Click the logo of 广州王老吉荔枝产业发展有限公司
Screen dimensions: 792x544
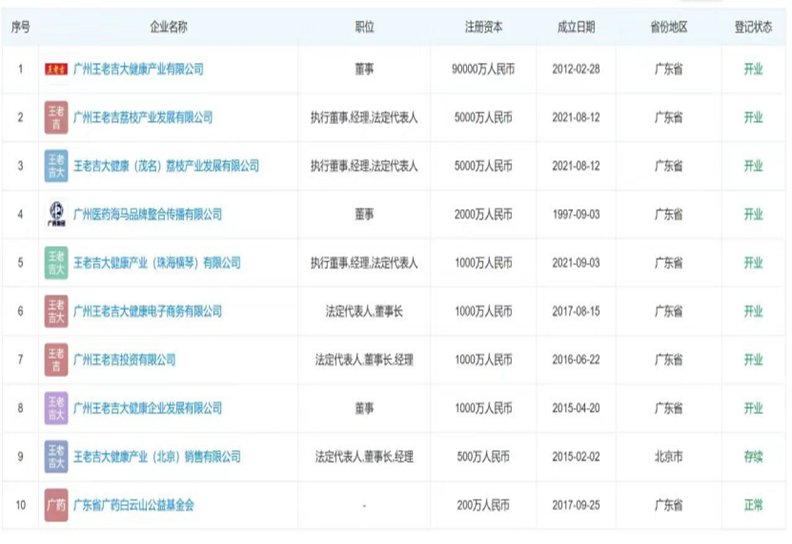tap(56, 118)
